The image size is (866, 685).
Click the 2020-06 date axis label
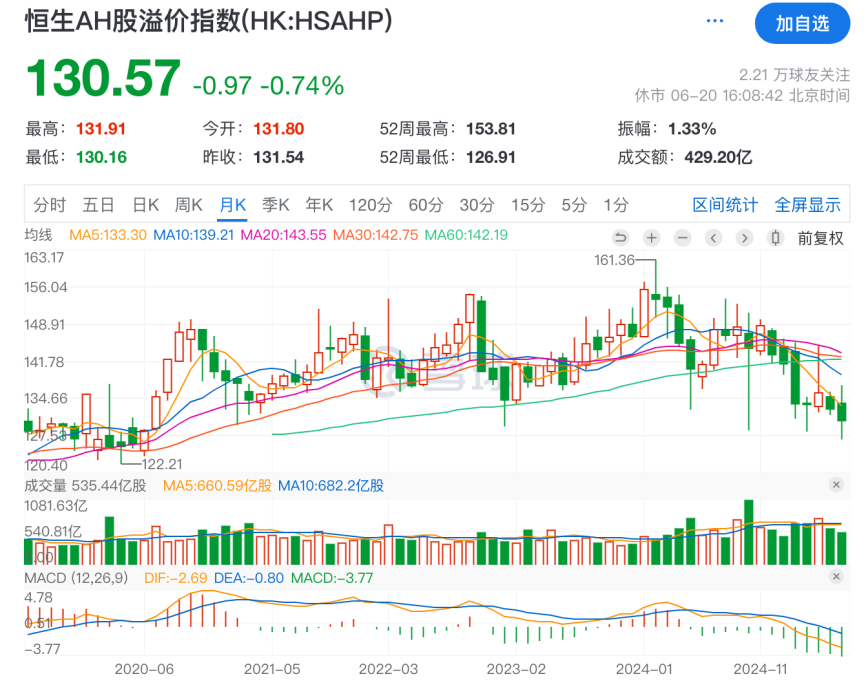tap(144, 670)
